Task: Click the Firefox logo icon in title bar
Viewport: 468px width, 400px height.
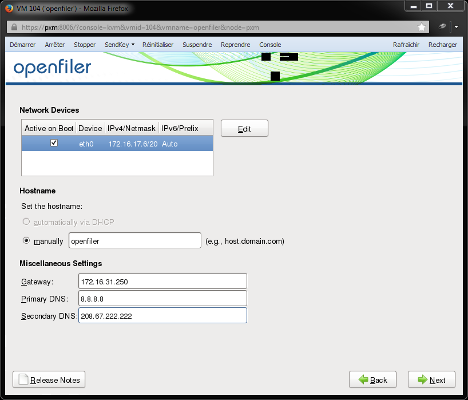Action: [9, 8]
